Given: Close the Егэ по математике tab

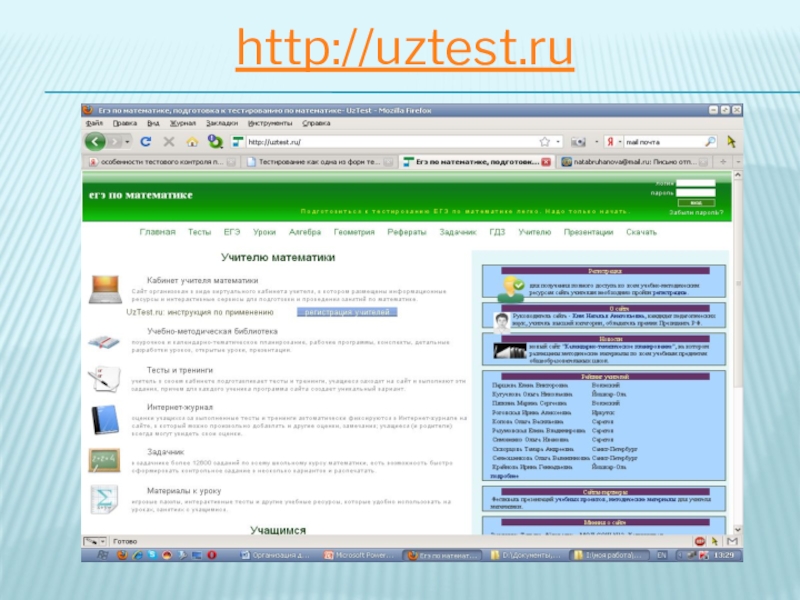Looking at the screenshot, I should point(546,162).
